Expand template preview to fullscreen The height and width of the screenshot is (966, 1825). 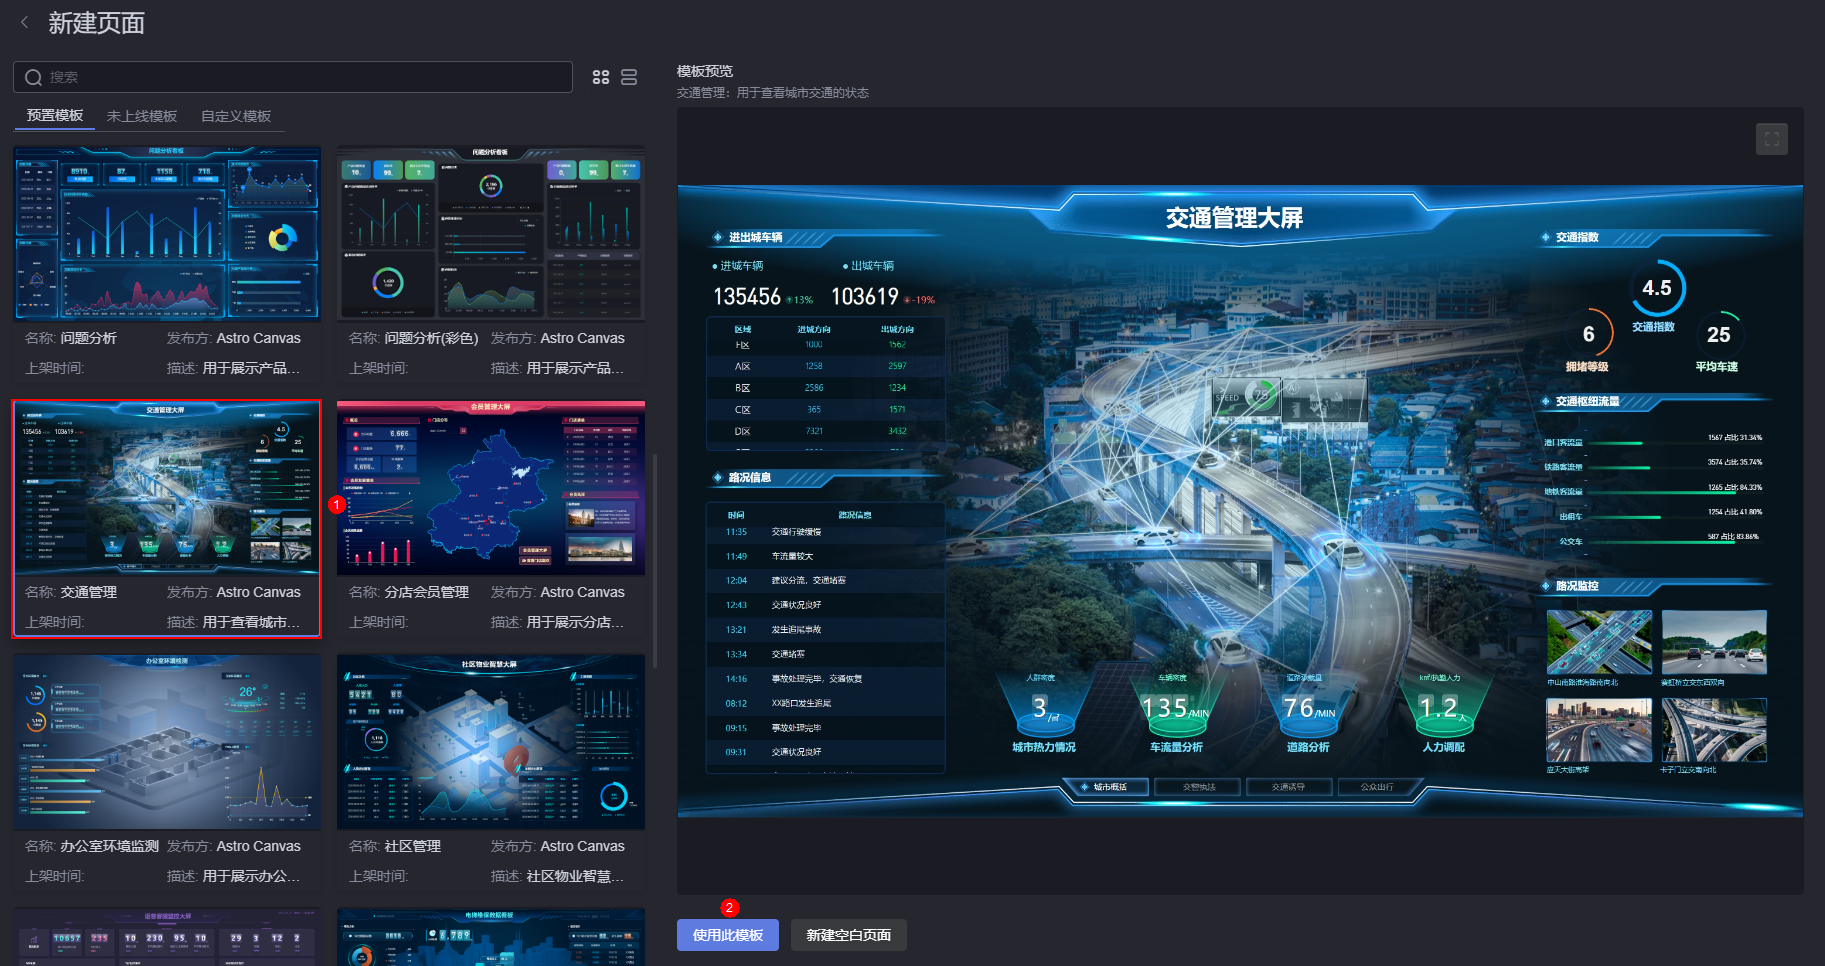coord(1771,139)
